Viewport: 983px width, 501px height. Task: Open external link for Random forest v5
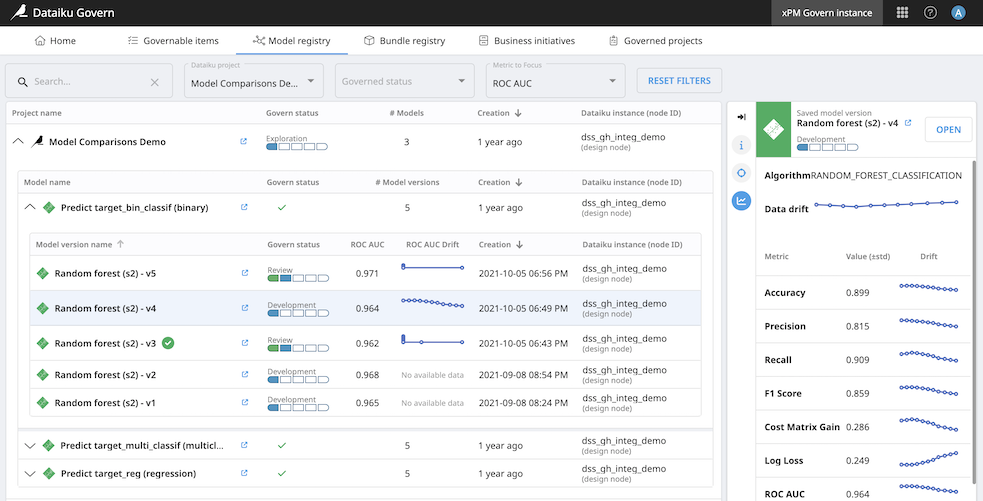tap(245, 273)
